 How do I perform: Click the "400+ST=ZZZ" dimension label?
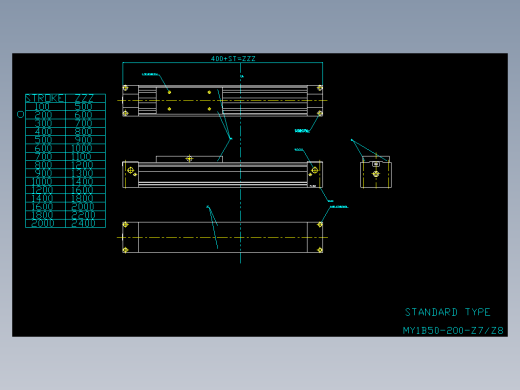click(x=233, y=59)
